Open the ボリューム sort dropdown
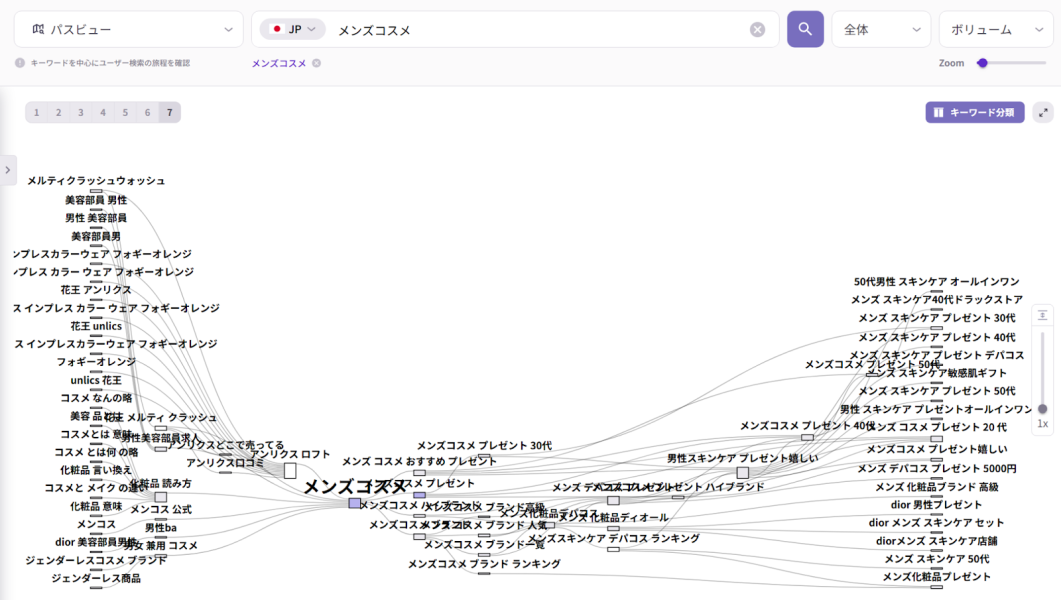This screenshot has height=600, width=1061. coord(995,30)
